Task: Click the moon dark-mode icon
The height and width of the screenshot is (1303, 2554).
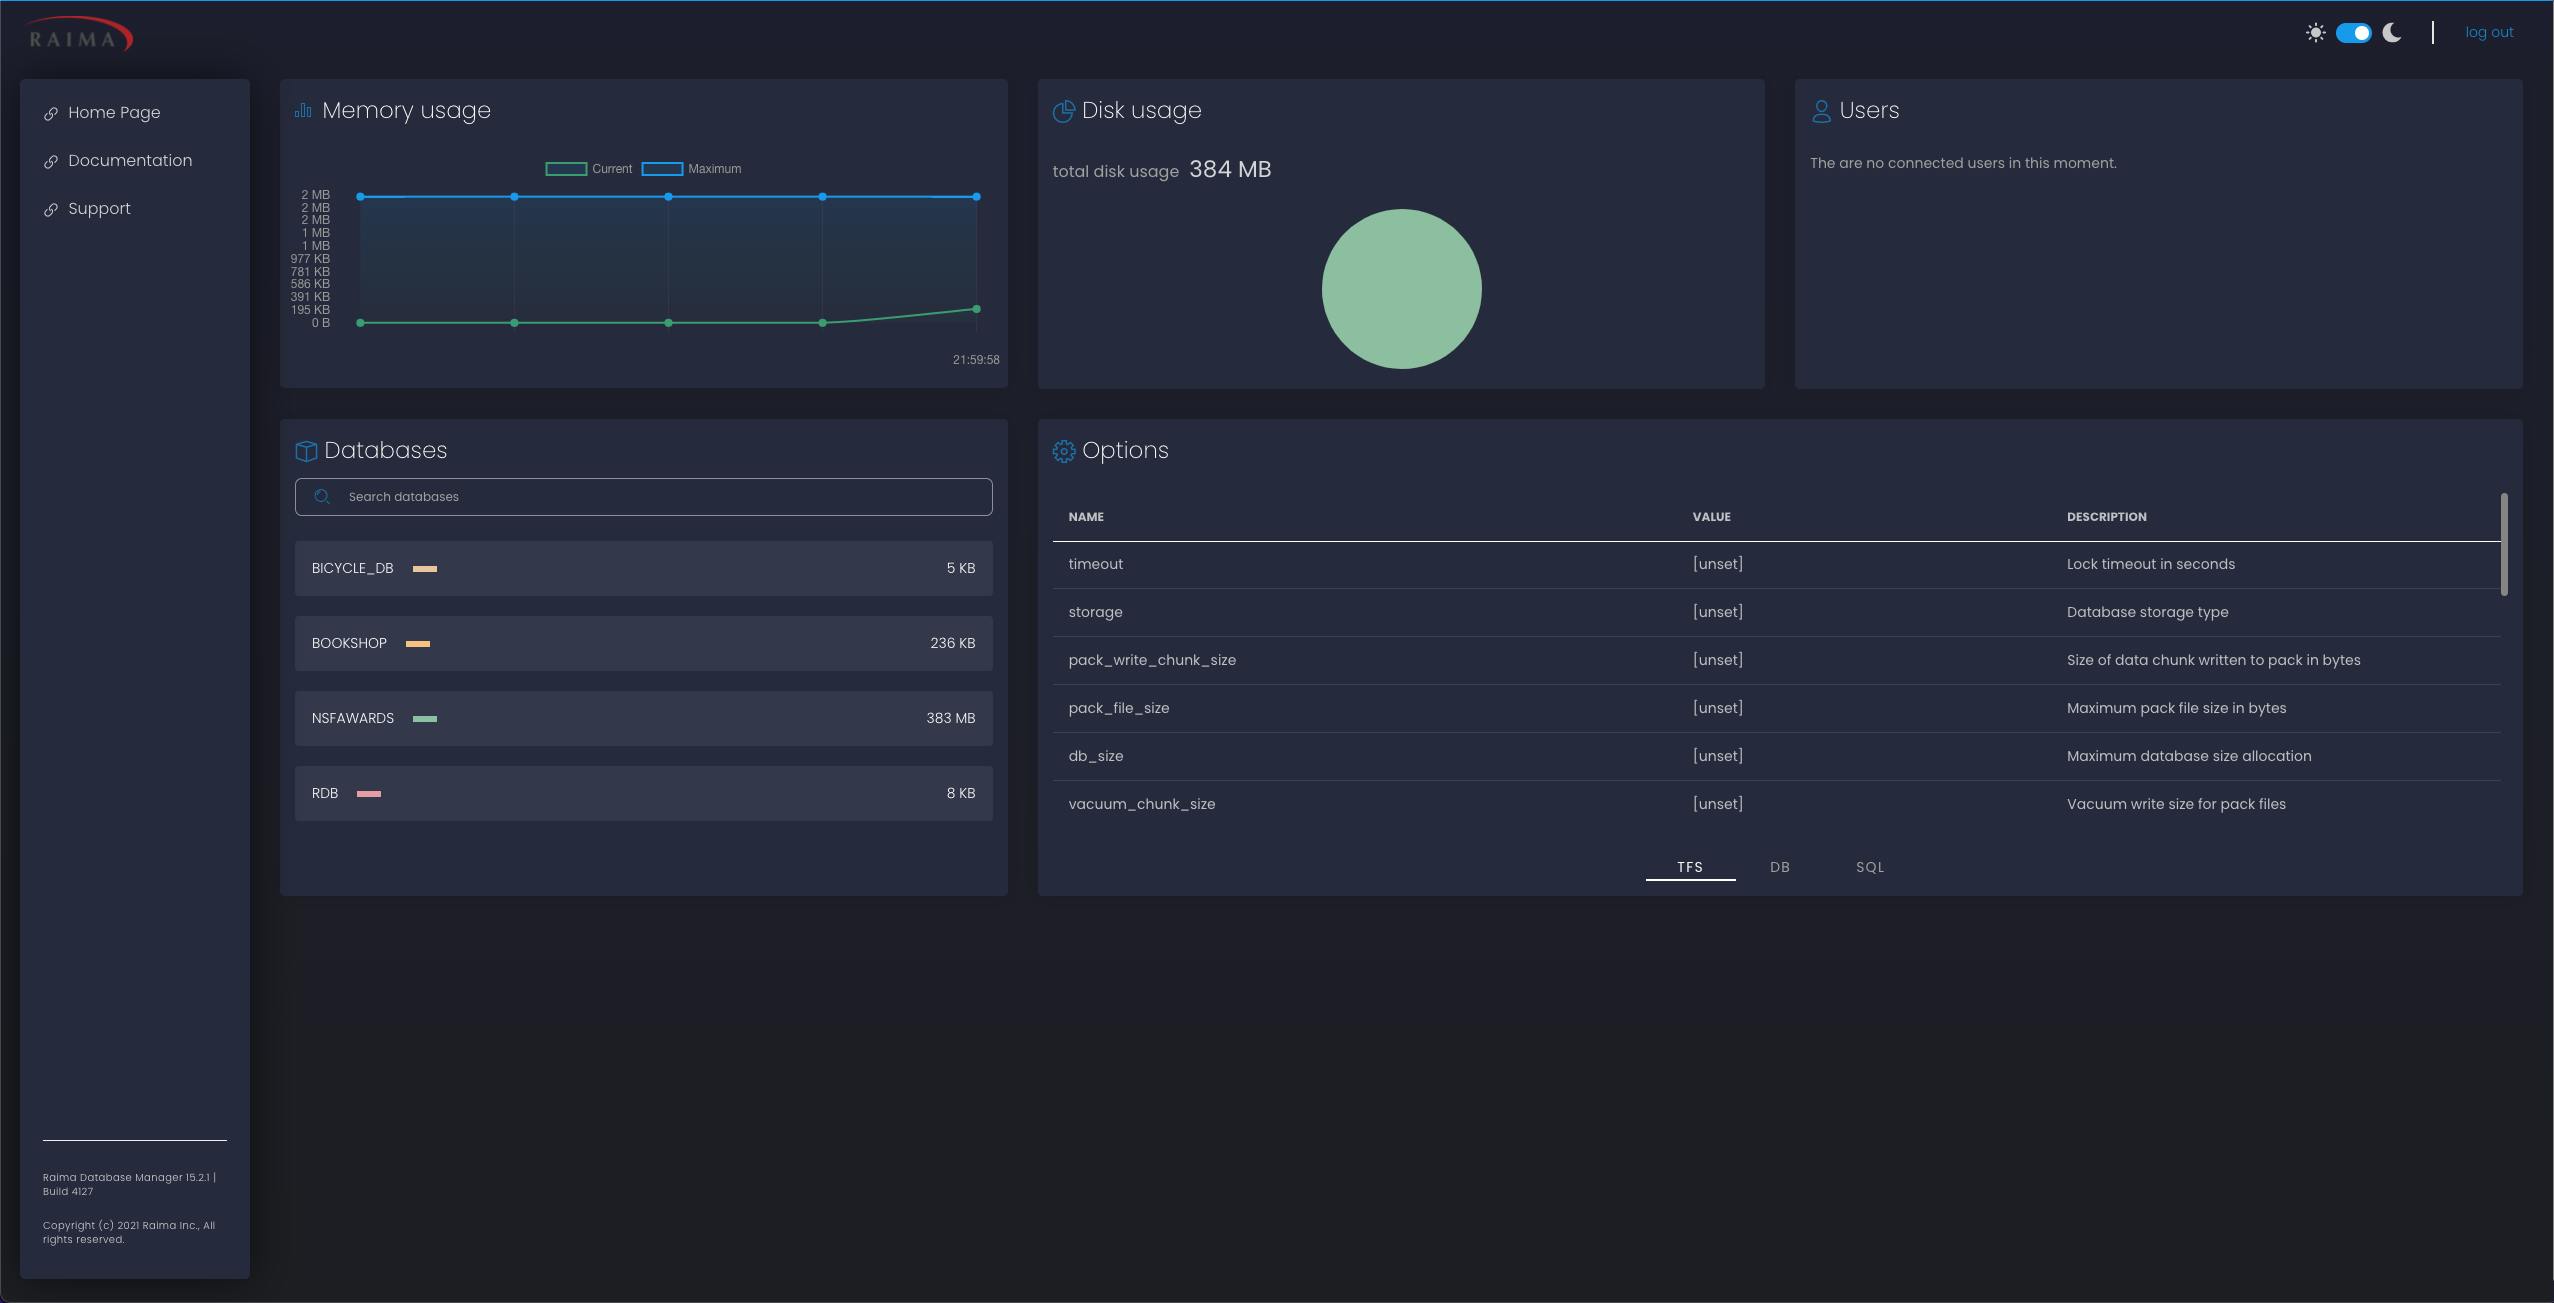Action: tap(2392, 33)
